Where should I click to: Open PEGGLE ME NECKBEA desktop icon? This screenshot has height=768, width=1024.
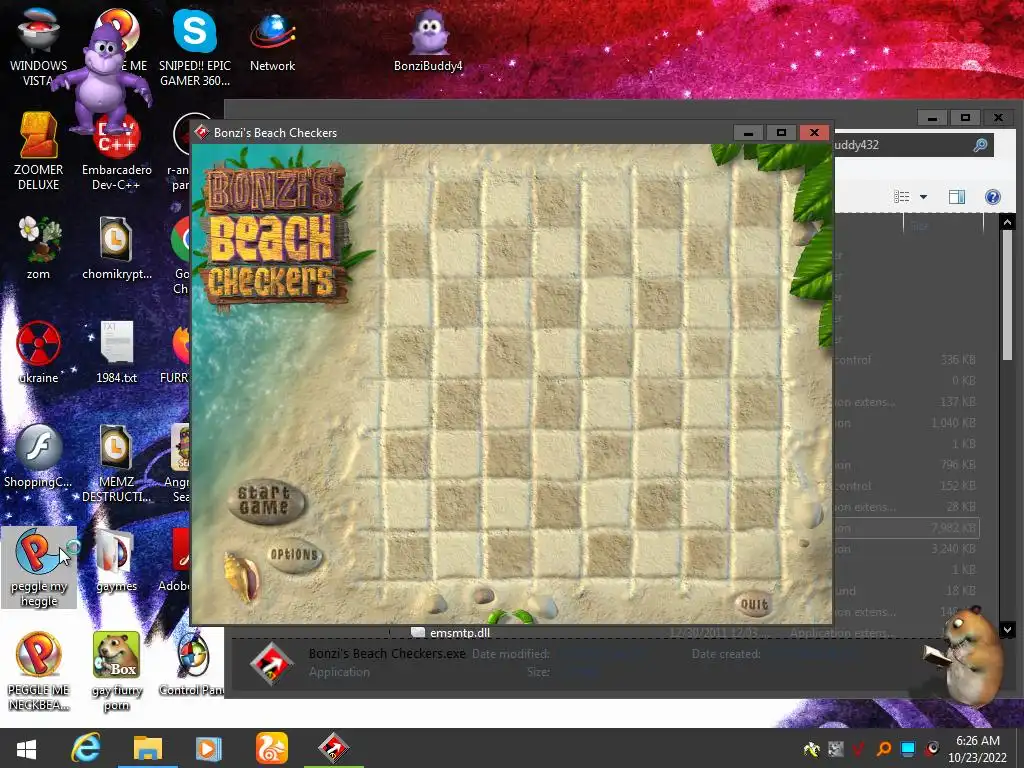tap(39, 671)
